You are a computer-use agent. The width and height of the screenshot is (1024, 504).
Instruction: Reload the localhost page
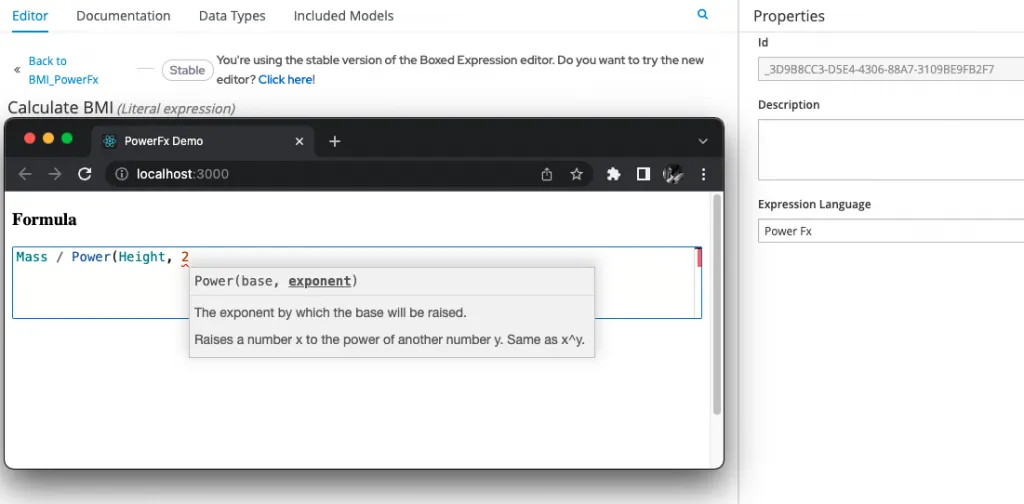[85, 174]
